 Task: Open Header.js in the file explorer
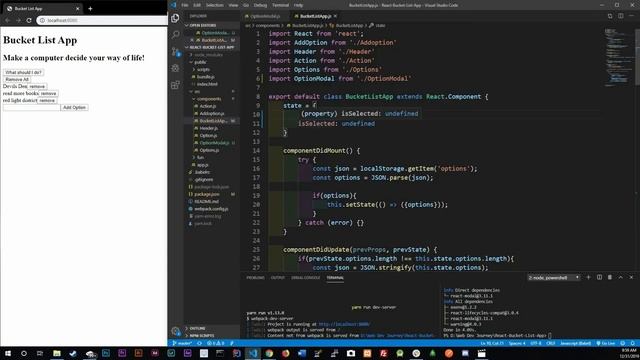[x=209, y=128]
